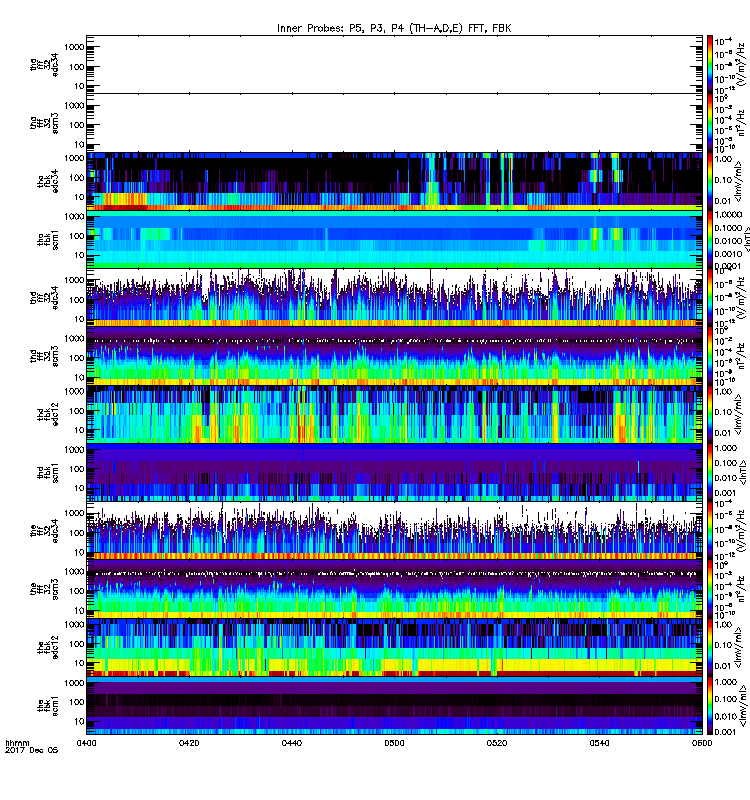The width and height of the screenshot is (750, 800).
Task: Click the 0500 time axis label
Action: click(x=394, y=743)
